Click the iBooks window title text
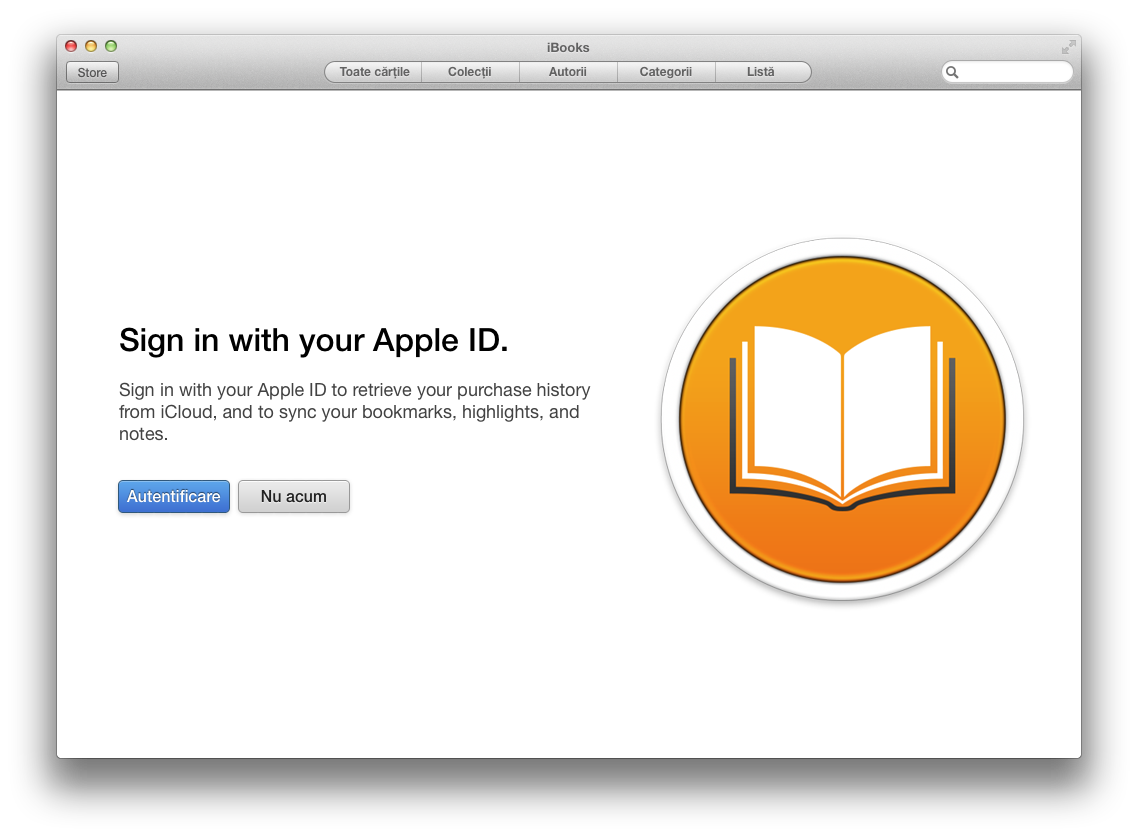Screen dimensions: 1138x837 coord(568,47)
